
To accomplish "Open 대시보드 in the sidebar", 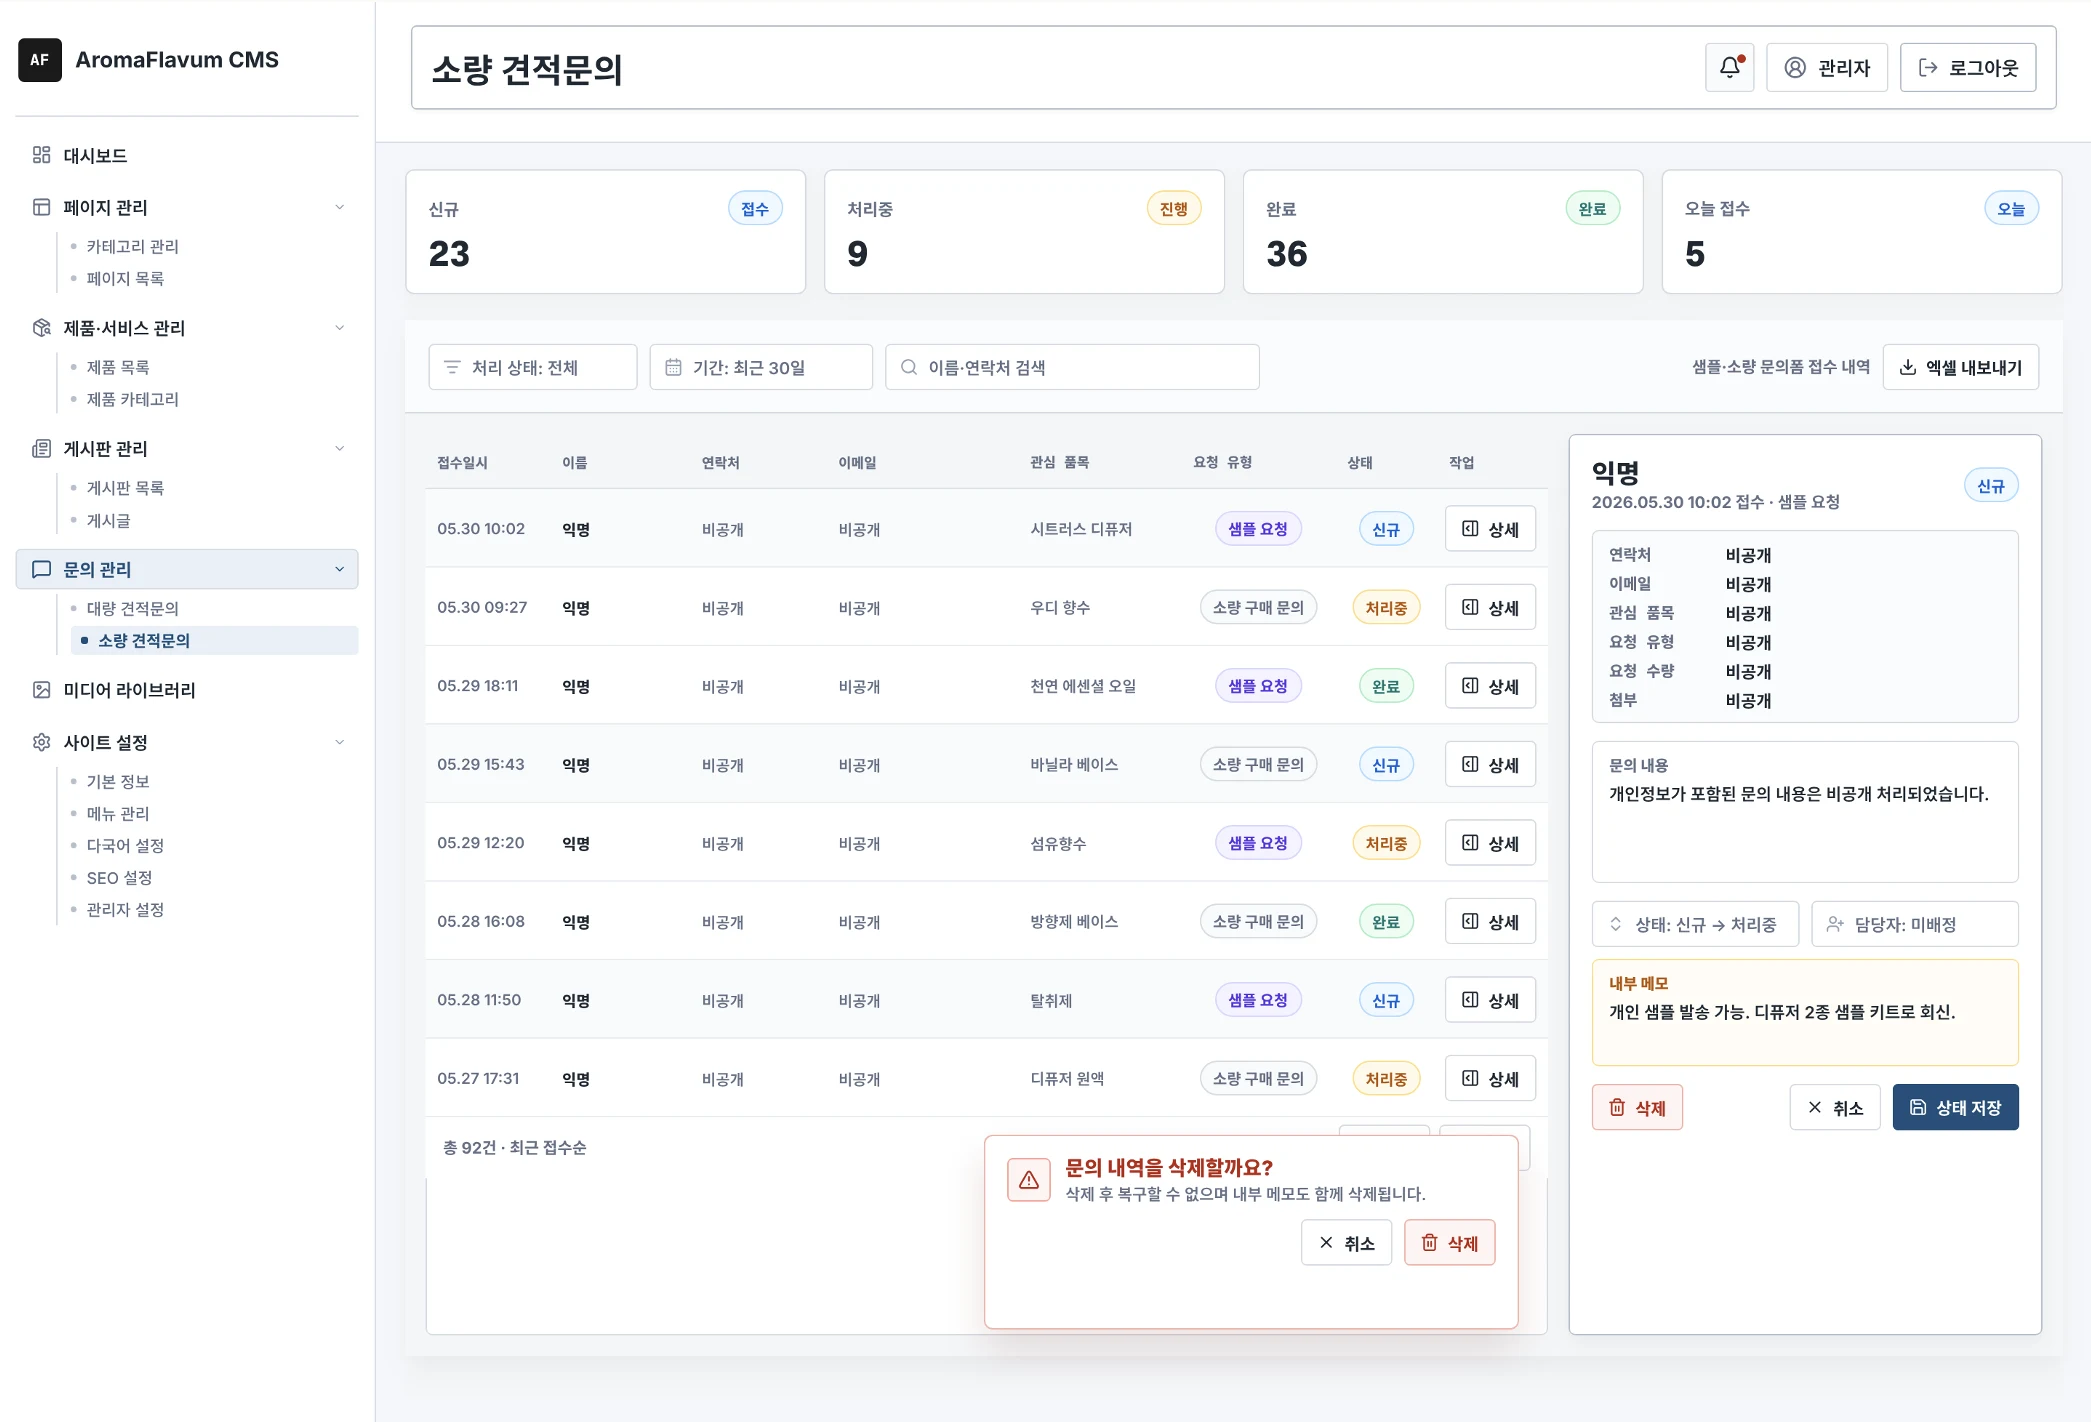I will tap(187, 155).
